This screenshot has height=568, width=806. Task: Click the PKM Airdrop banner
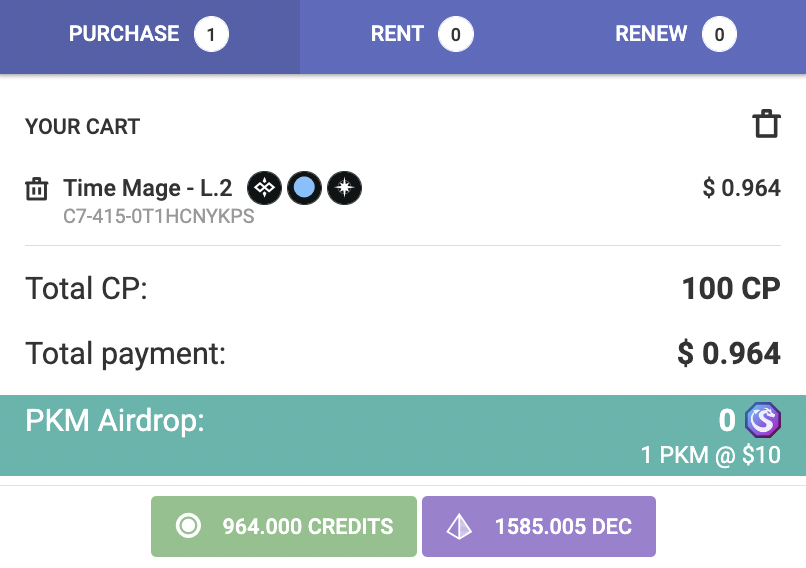coord(403,435)
